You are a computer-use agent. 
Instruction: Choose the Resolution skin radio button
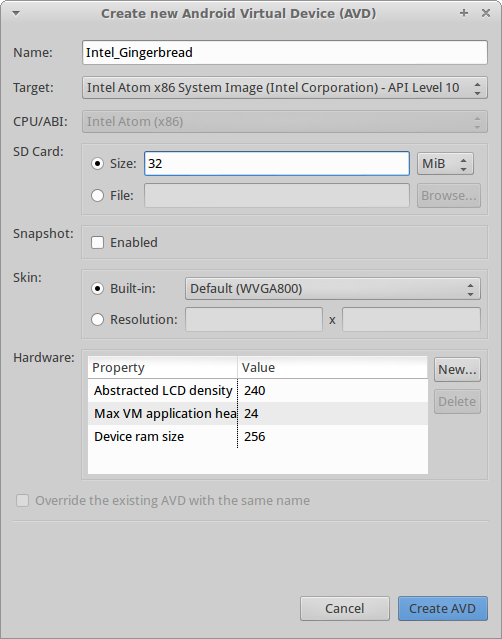point(97,320)
